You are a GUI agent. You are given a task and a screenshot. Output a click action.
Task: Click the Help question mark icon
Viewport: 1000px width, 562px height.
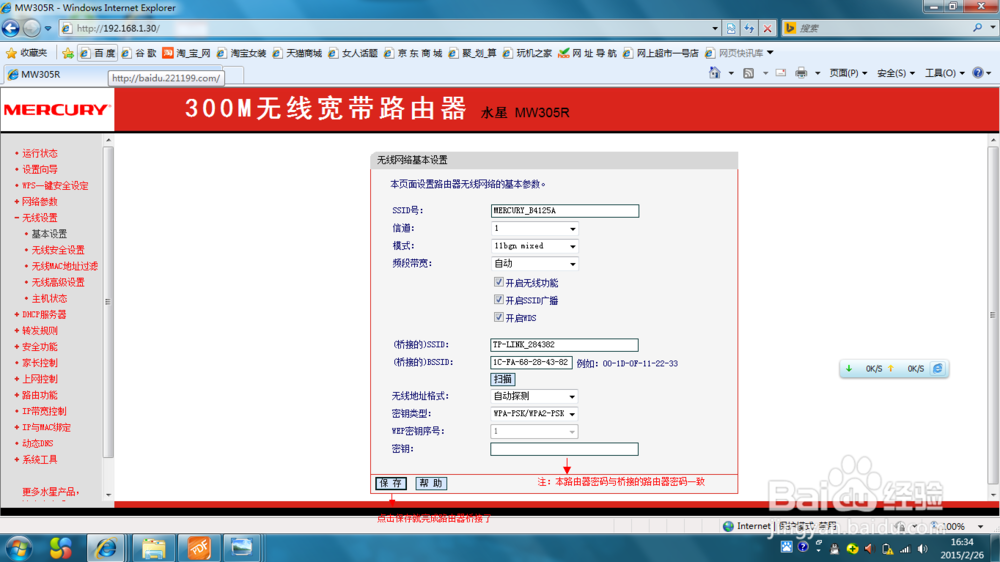pyautogui.click(x=978, y=73)
